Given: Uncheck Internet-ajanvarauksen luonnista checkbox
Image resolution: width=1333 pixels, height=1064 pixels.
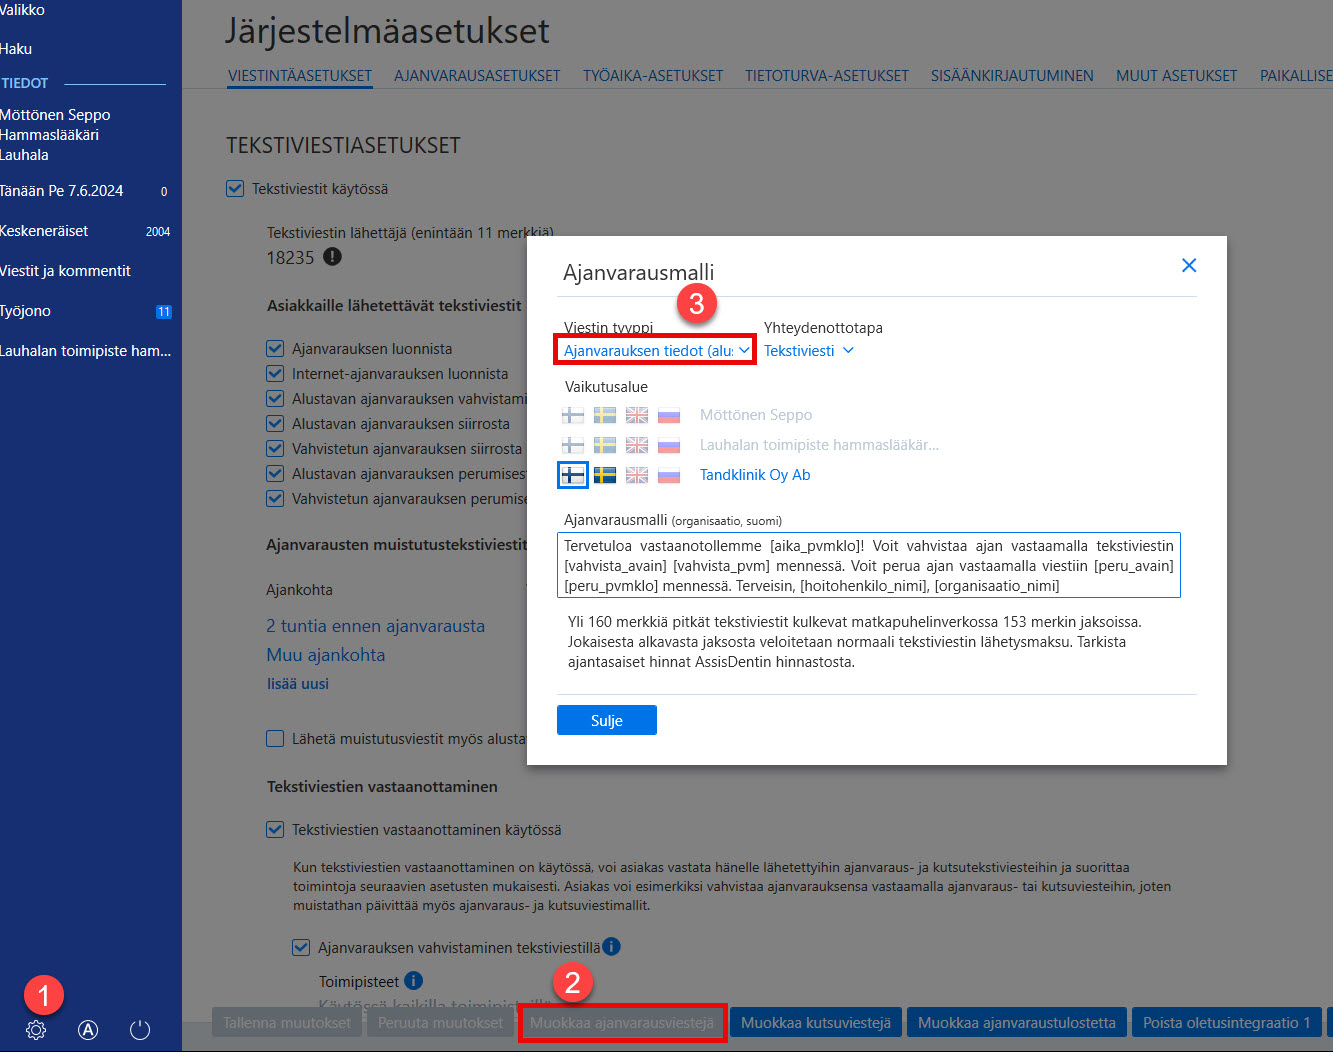Looking at the screenshot, I should point(275,374).
